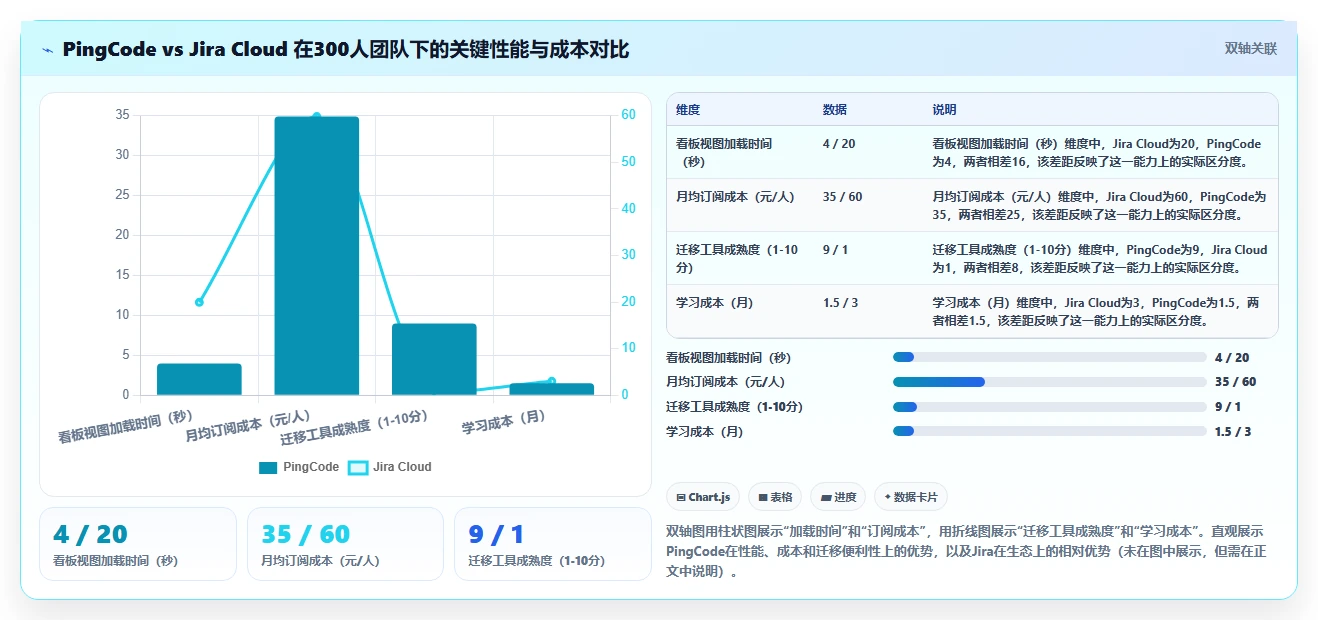Click table row label 学习成本（月）
The image size is (1318, 620).
tap(717, 303)
